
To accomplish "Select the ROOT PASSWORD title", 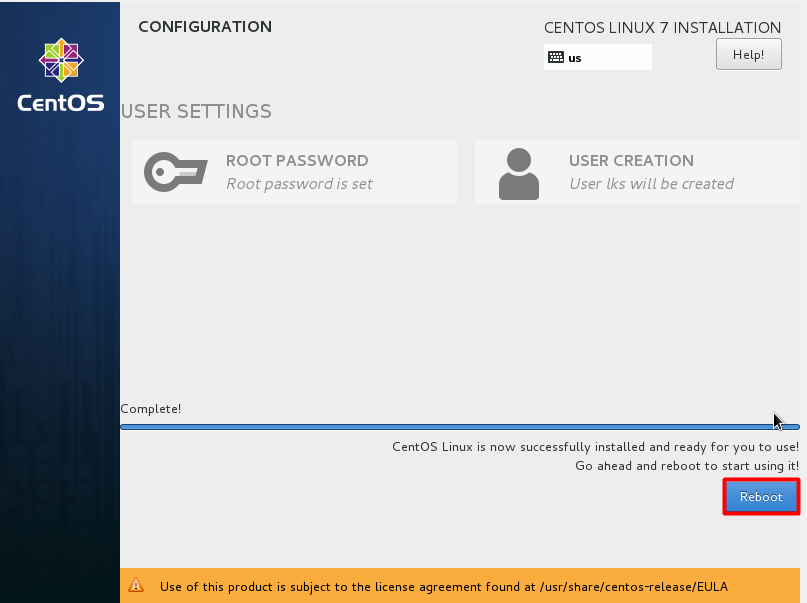I will click(297, 160).
